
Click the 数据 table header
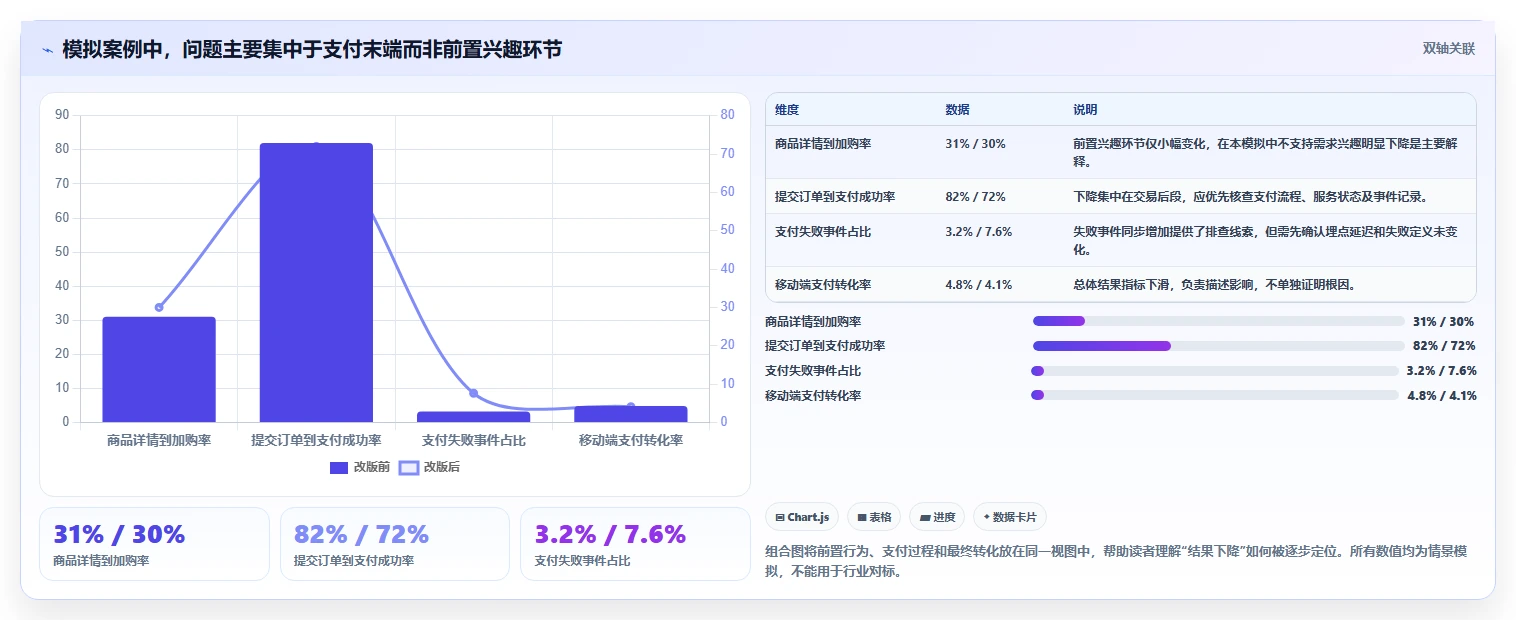pos(957,110)
